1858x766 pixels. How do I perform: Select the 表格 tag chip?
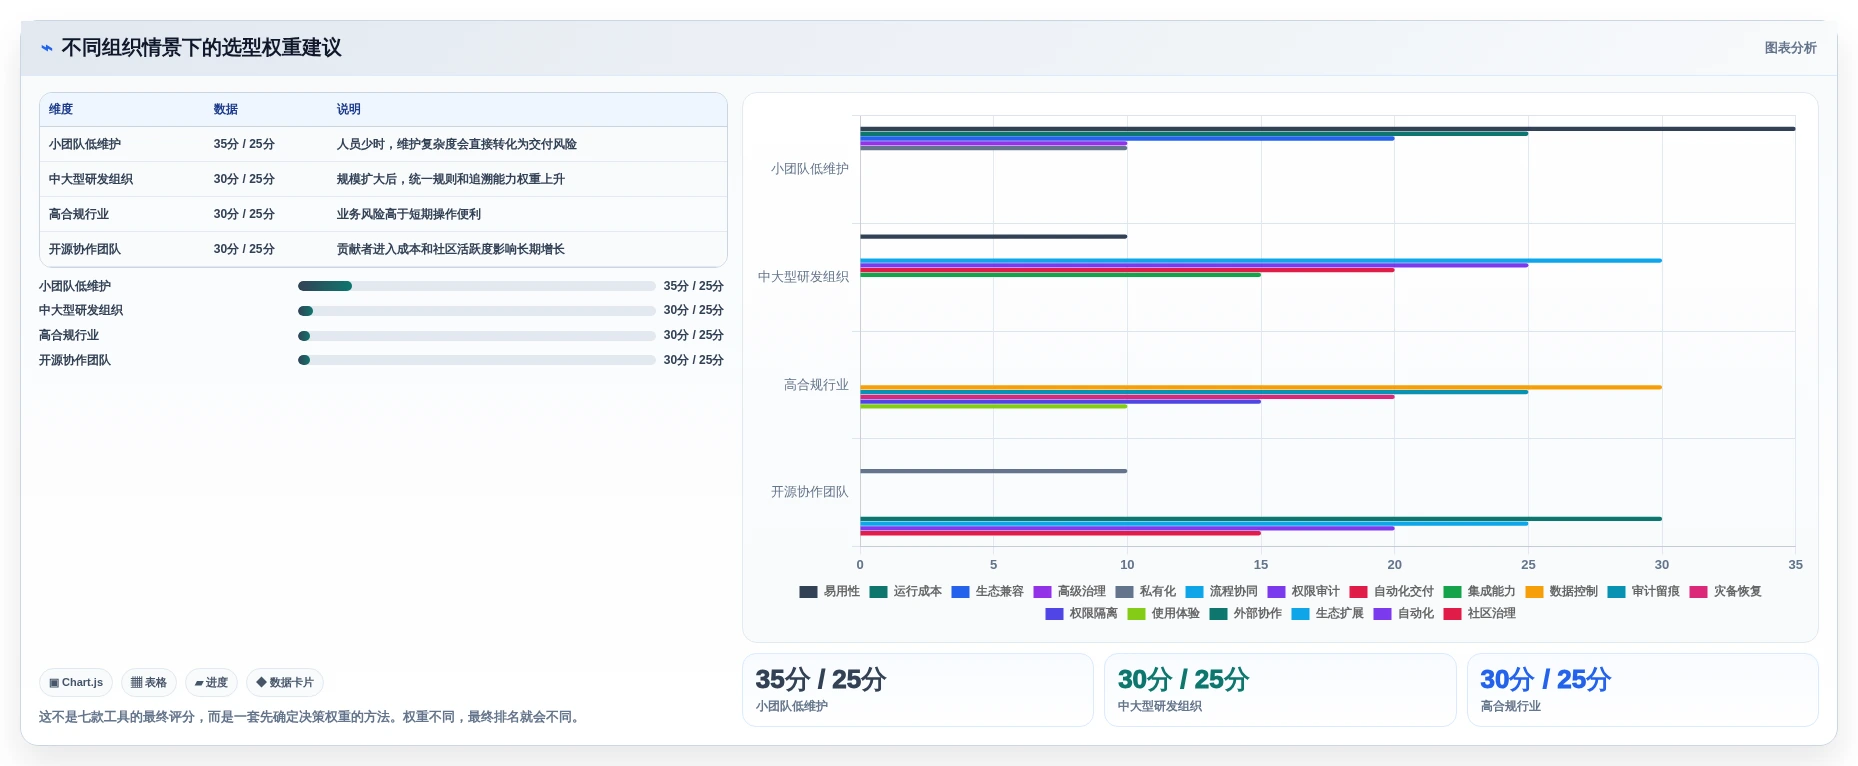tap(149, 682)
